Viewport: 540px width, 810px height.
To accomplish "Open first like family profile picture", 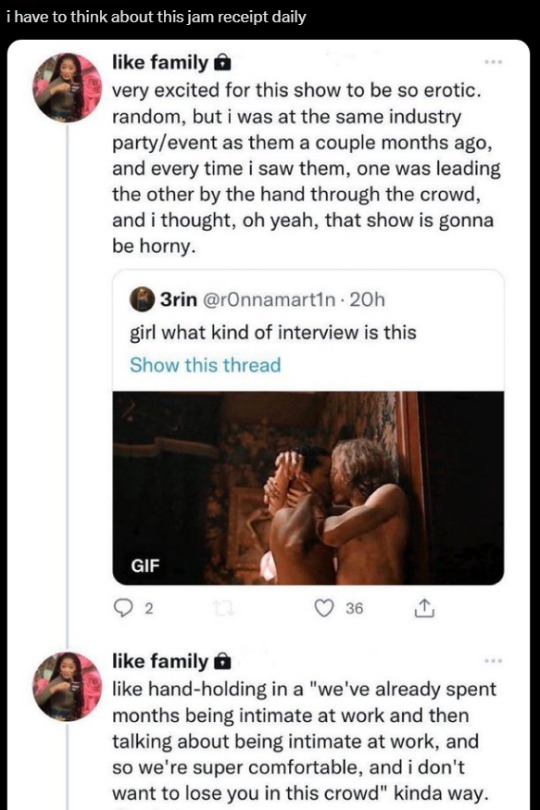I will [67, 87].
